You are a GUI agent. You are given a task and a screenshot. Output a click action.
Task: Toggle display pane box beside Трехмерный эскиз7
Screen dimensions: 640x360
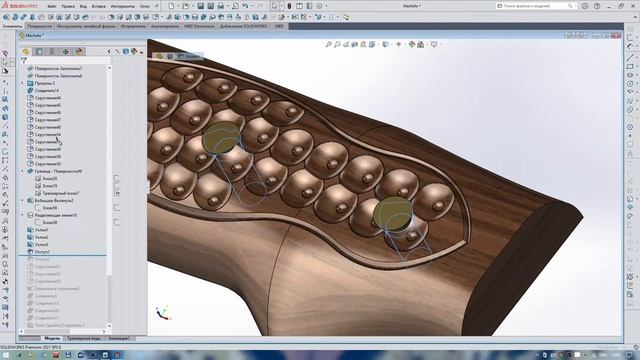click(x=117, y=193)
